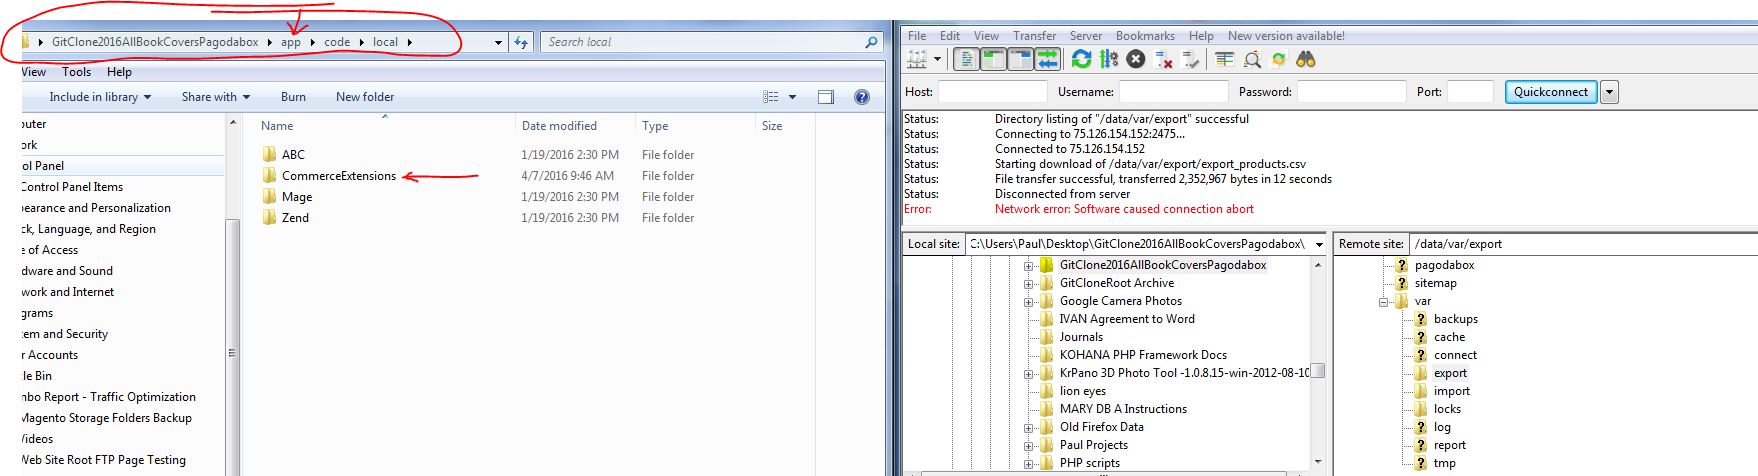The image size is (1758, 476).
Task: Open FileZilla Site Manager icon
Action: point(916,60)
